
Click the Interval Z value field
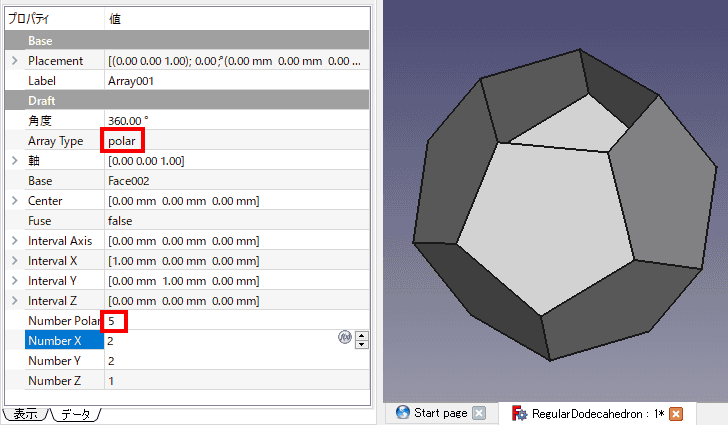[x=237, y=301]
